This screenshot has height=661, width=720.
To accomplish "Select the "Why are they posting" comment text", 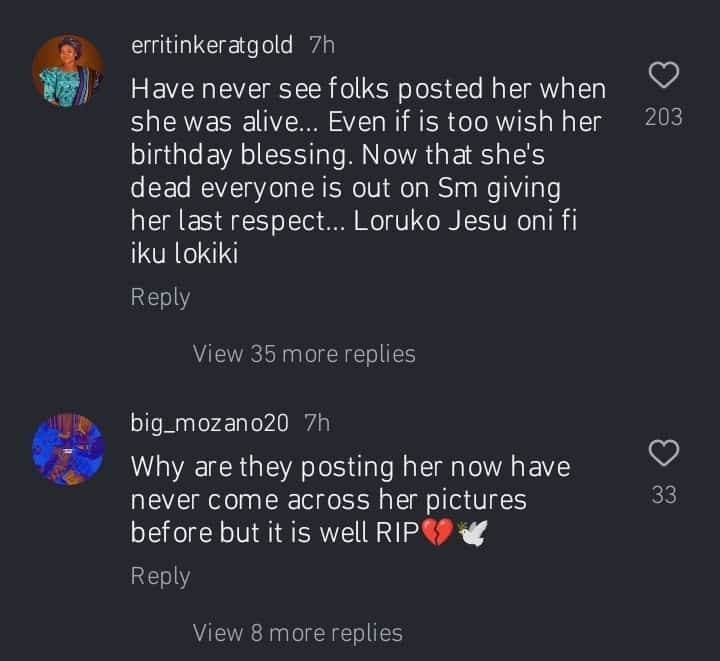I will point(350,466).
